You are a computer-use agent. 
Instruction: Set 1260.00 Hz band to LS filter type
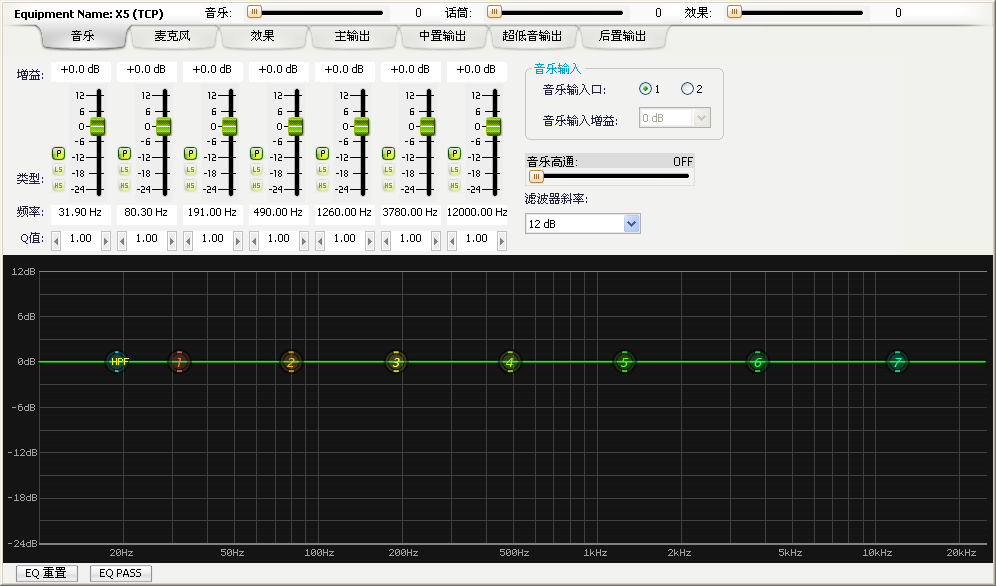[323, 170]
